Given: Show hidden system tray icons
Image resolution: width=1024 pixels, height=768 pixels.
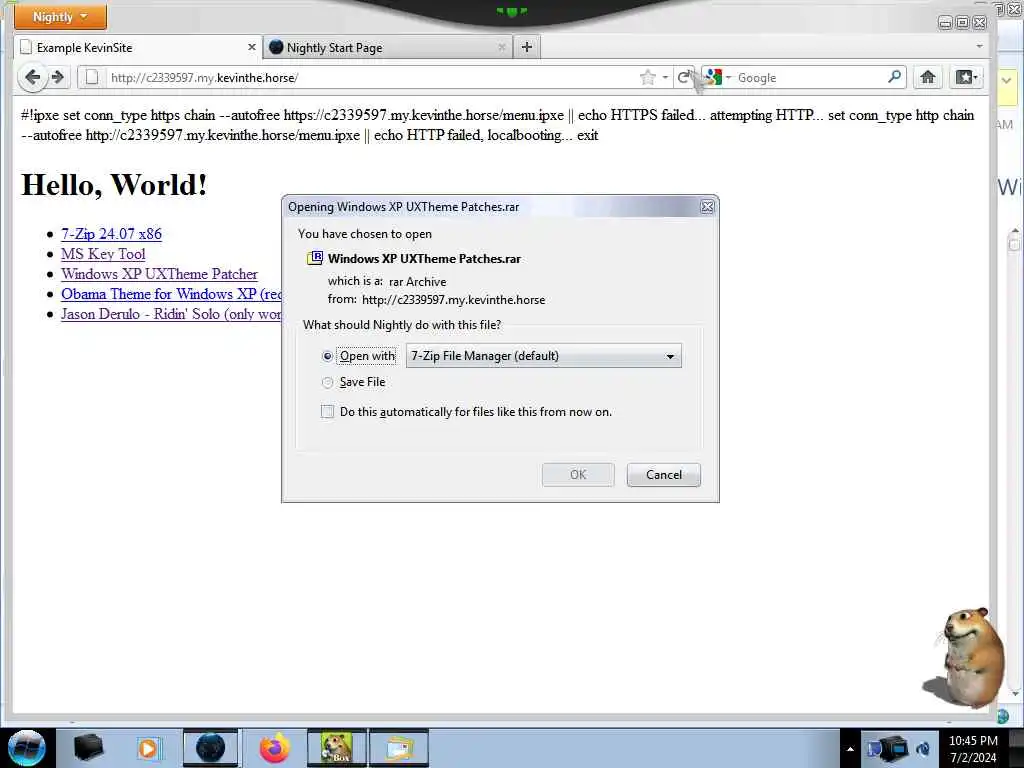Looking at the screenshot, I should (x=850, y=748).
